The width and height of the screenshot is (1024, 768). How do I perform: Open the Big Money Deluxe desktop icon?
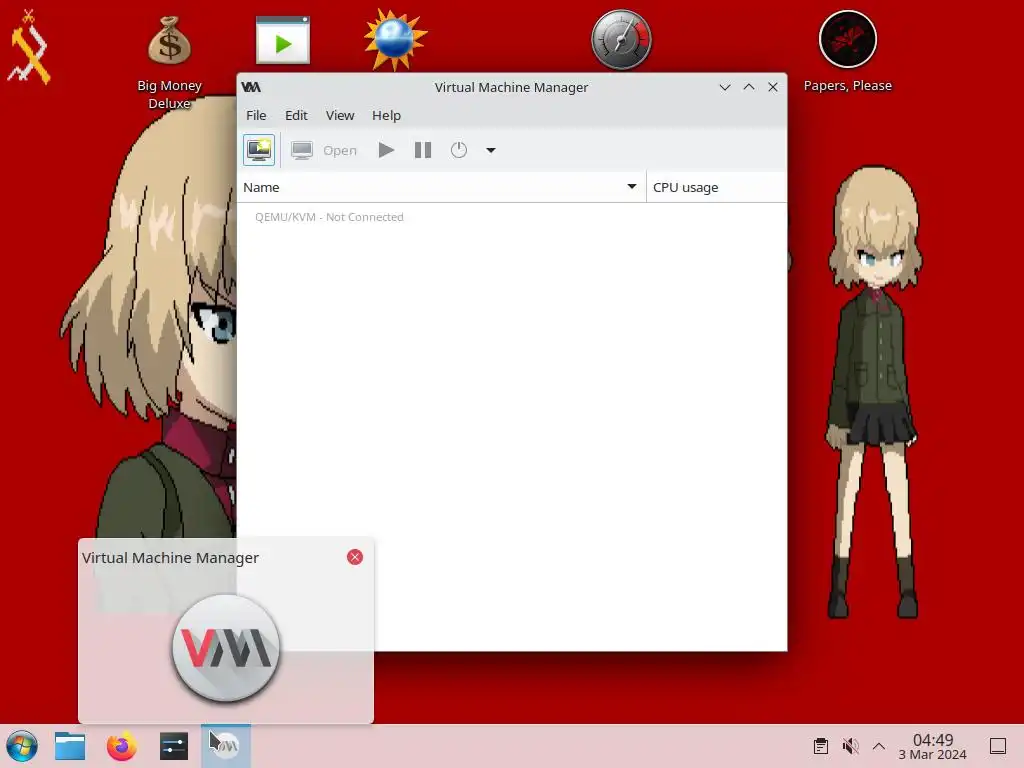(x=169, y=62)
